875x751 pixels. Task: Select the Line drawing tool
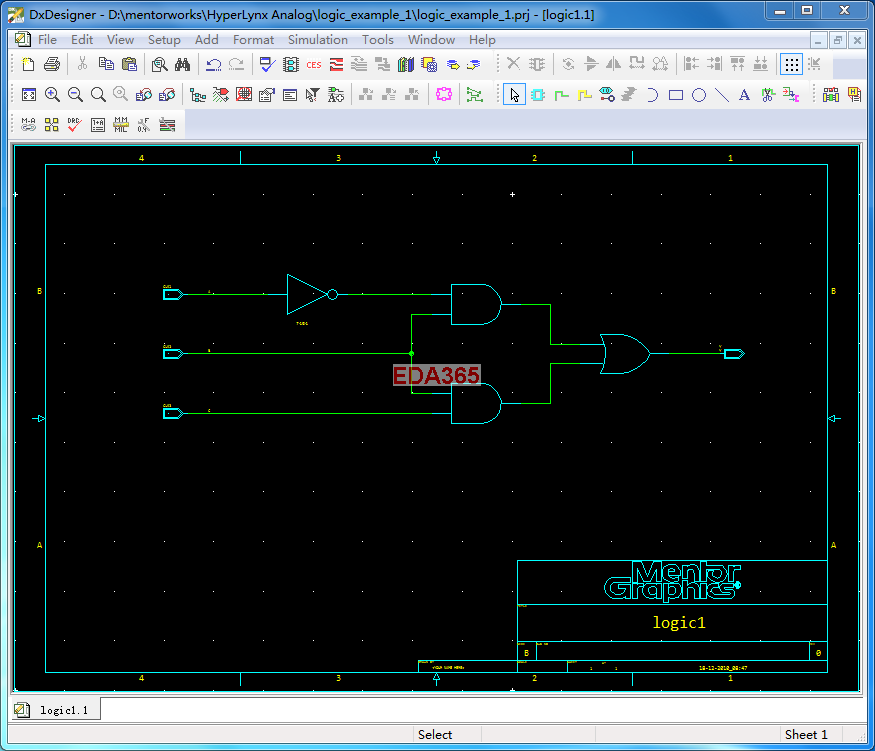tap(721, 95)
